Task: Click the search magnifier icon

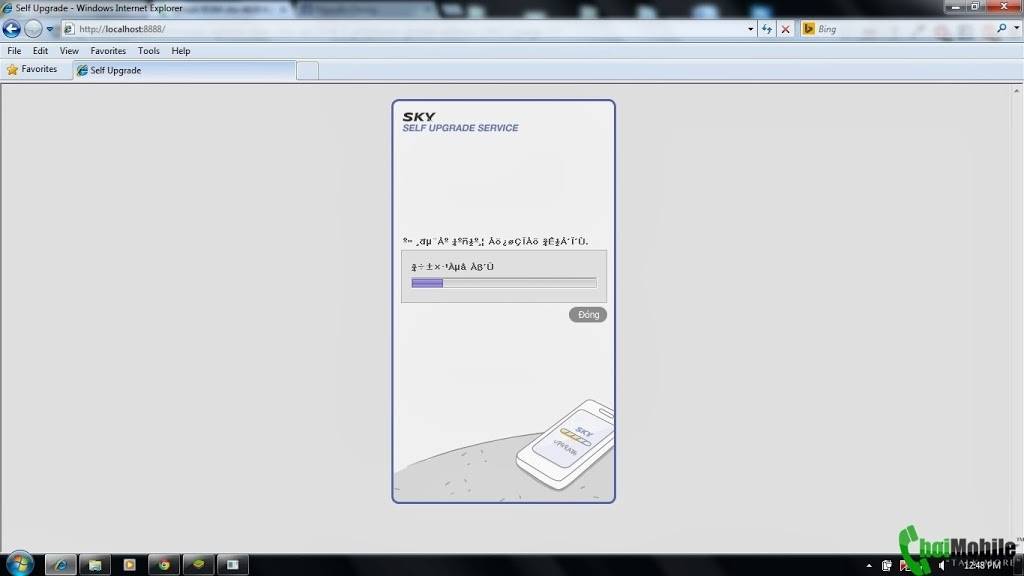Action: point(1002,28)
